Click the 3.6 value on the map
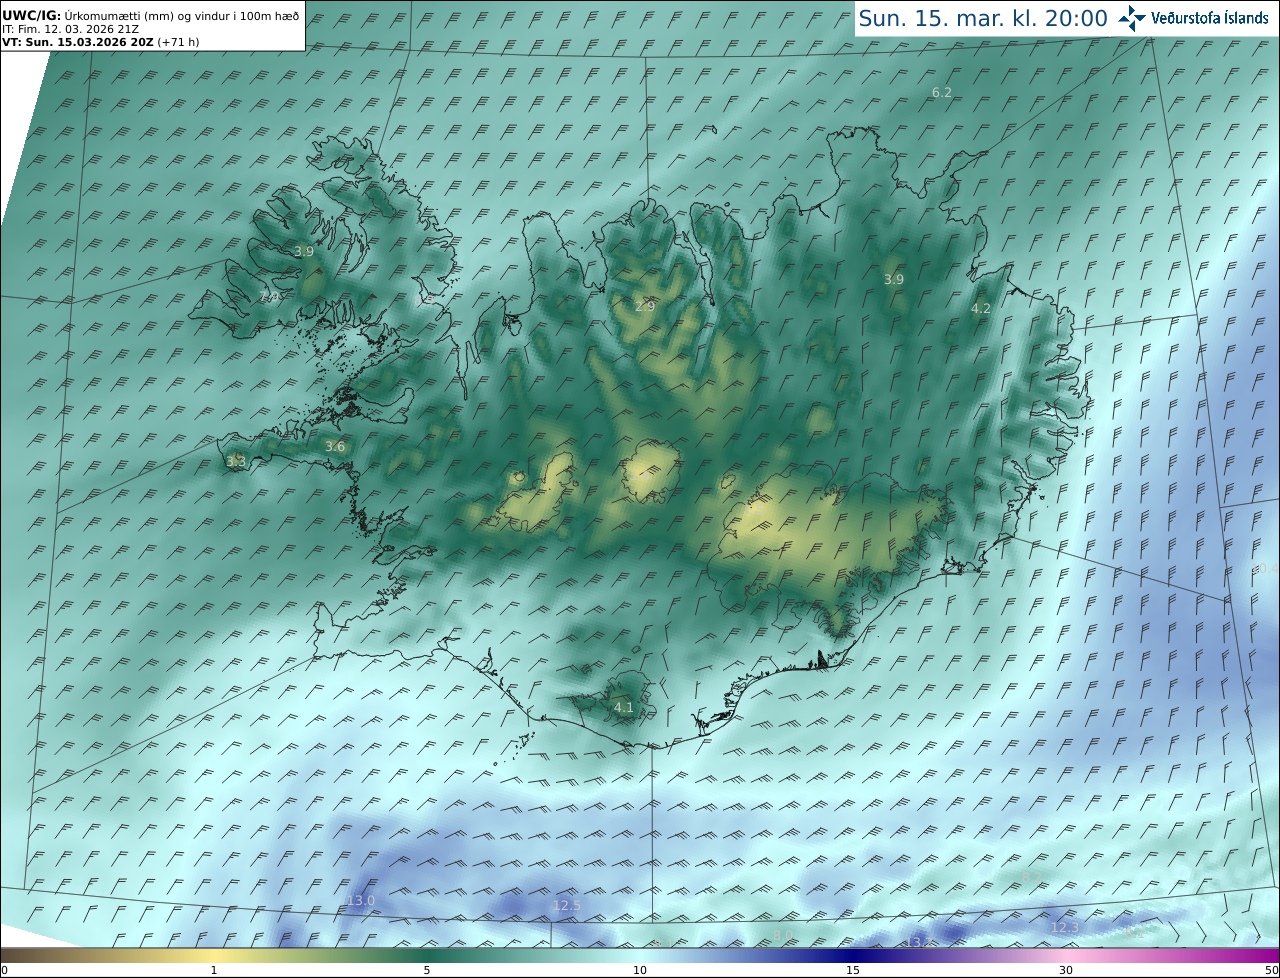1280x978 pixels. (335, 446)
